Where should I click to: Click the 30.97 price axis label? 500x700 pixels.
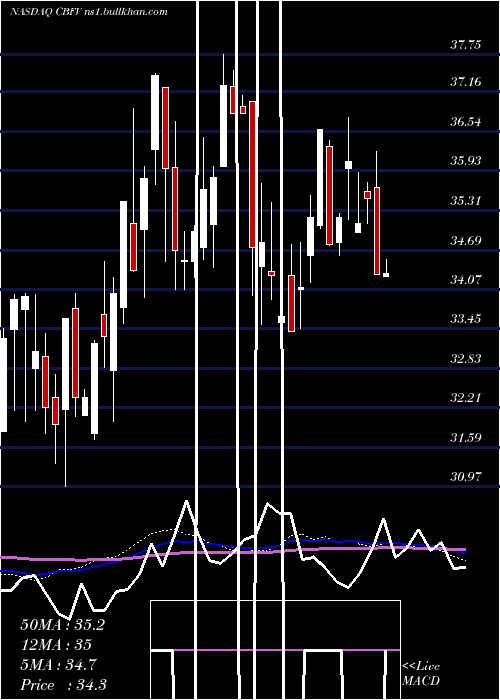(466, 476)
